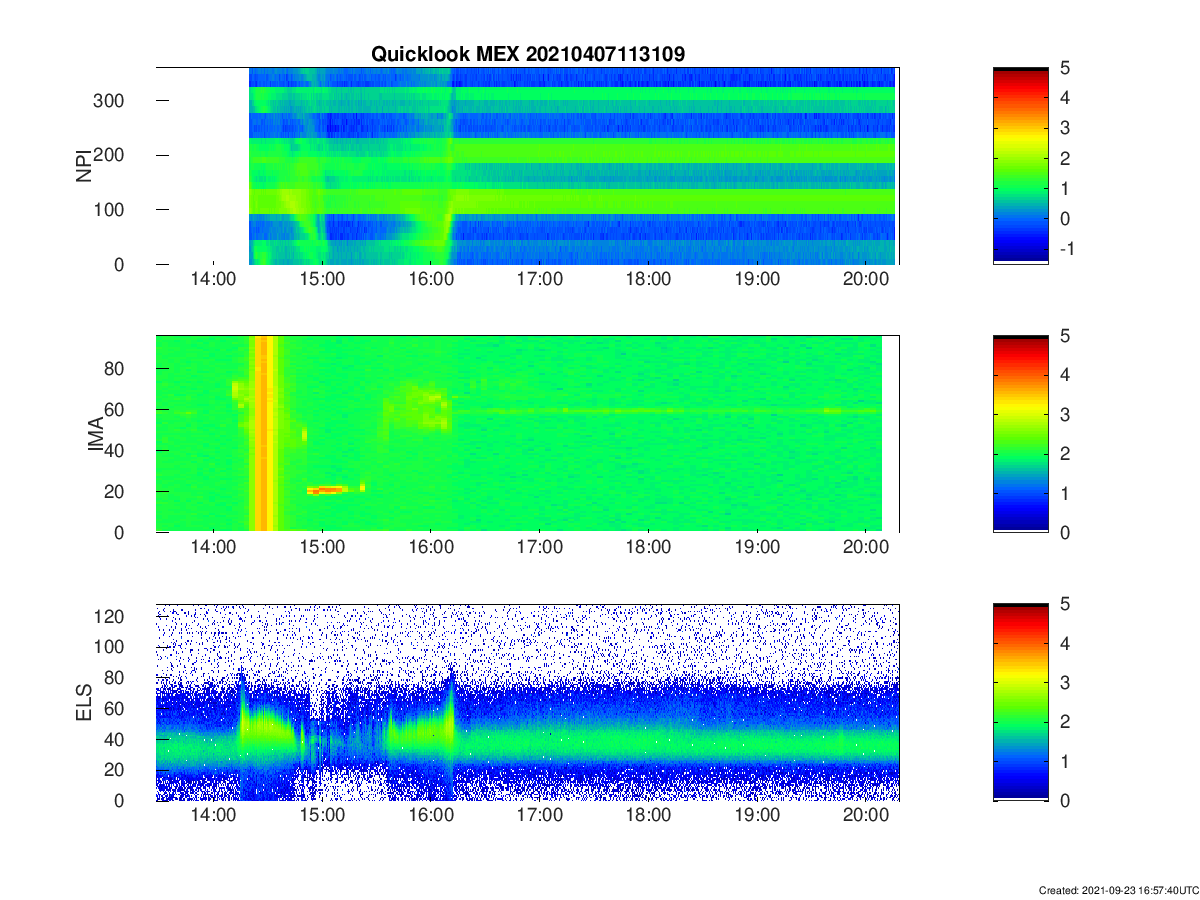Click 17:00 under the IMA plot
The image size is (1200, 900).
point(540,548)
